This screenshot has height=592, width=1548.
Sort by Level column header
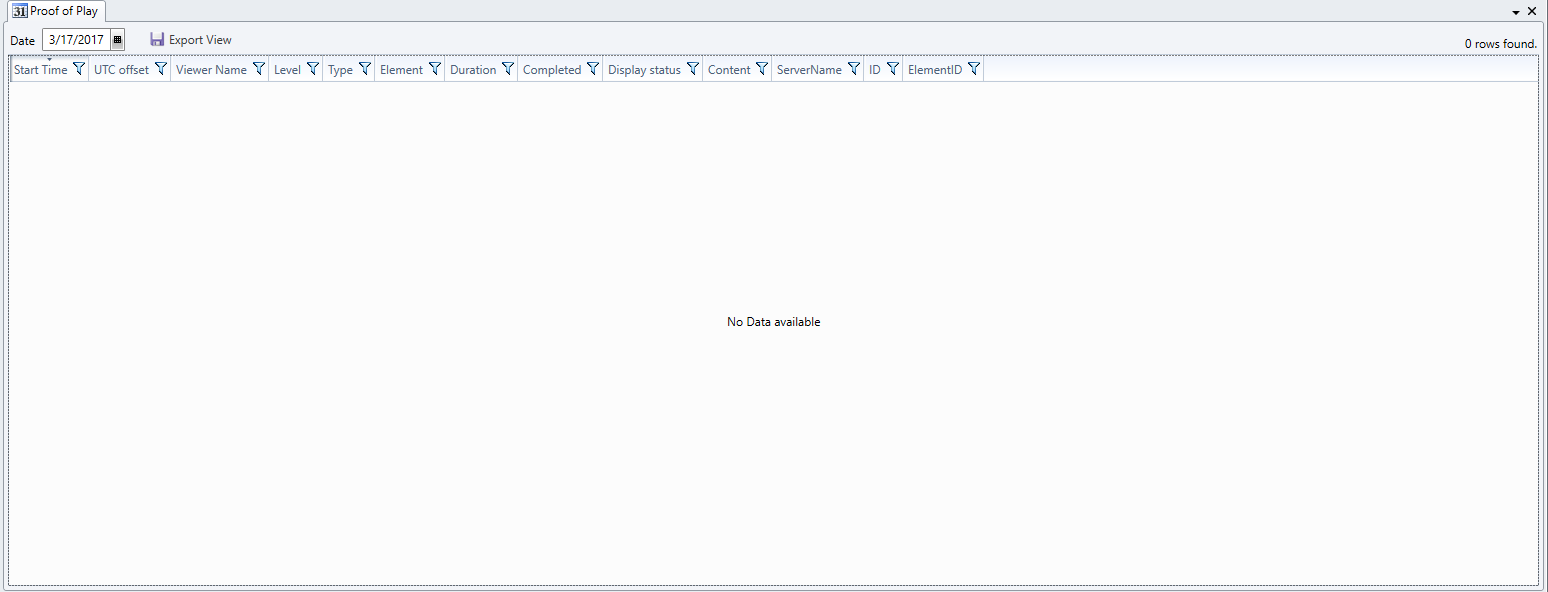click(287, 70)
